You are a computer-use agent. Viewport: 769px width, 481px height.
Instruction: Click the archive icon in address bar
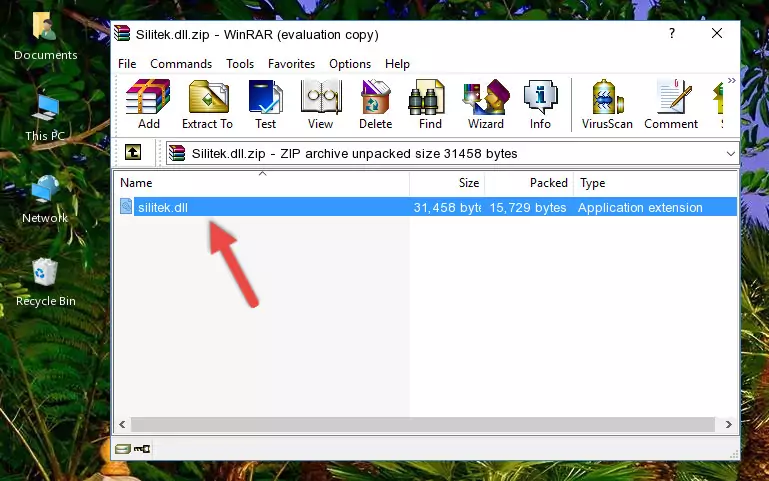click(177, 153)
